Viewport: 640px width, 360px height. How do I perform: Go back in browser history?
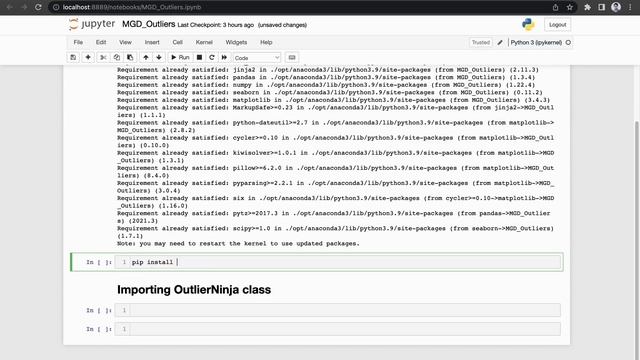click(x=10, y=7)
